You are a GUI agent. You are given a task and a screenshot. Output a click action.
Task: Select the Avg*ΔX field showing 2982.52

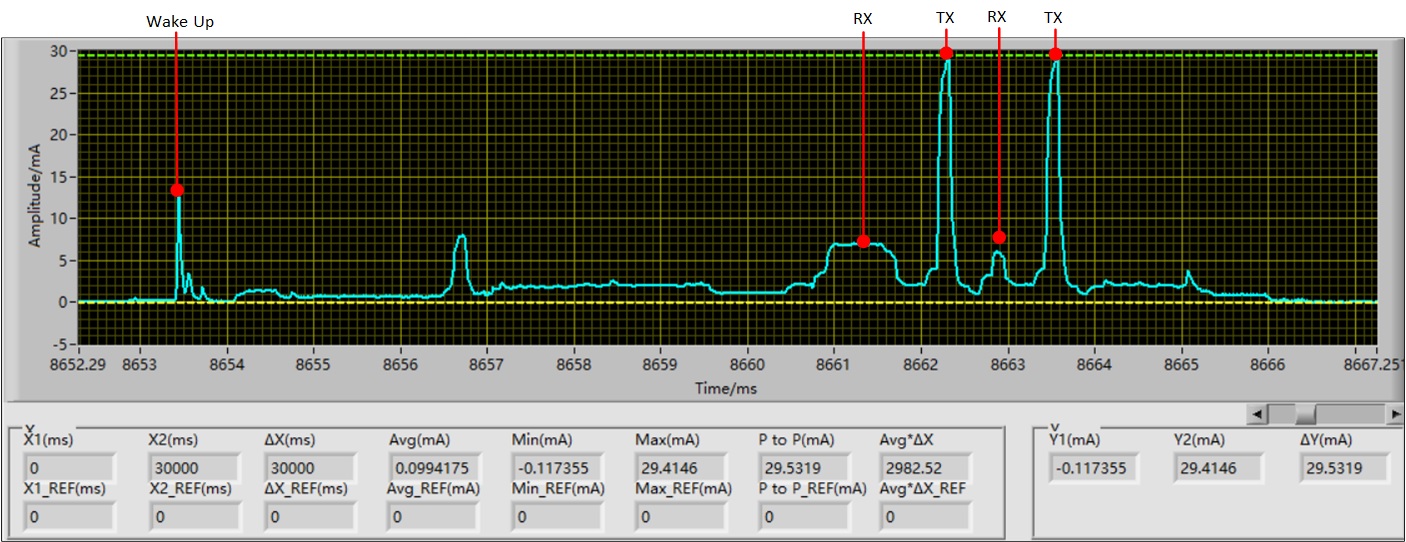tap(925, 468)
